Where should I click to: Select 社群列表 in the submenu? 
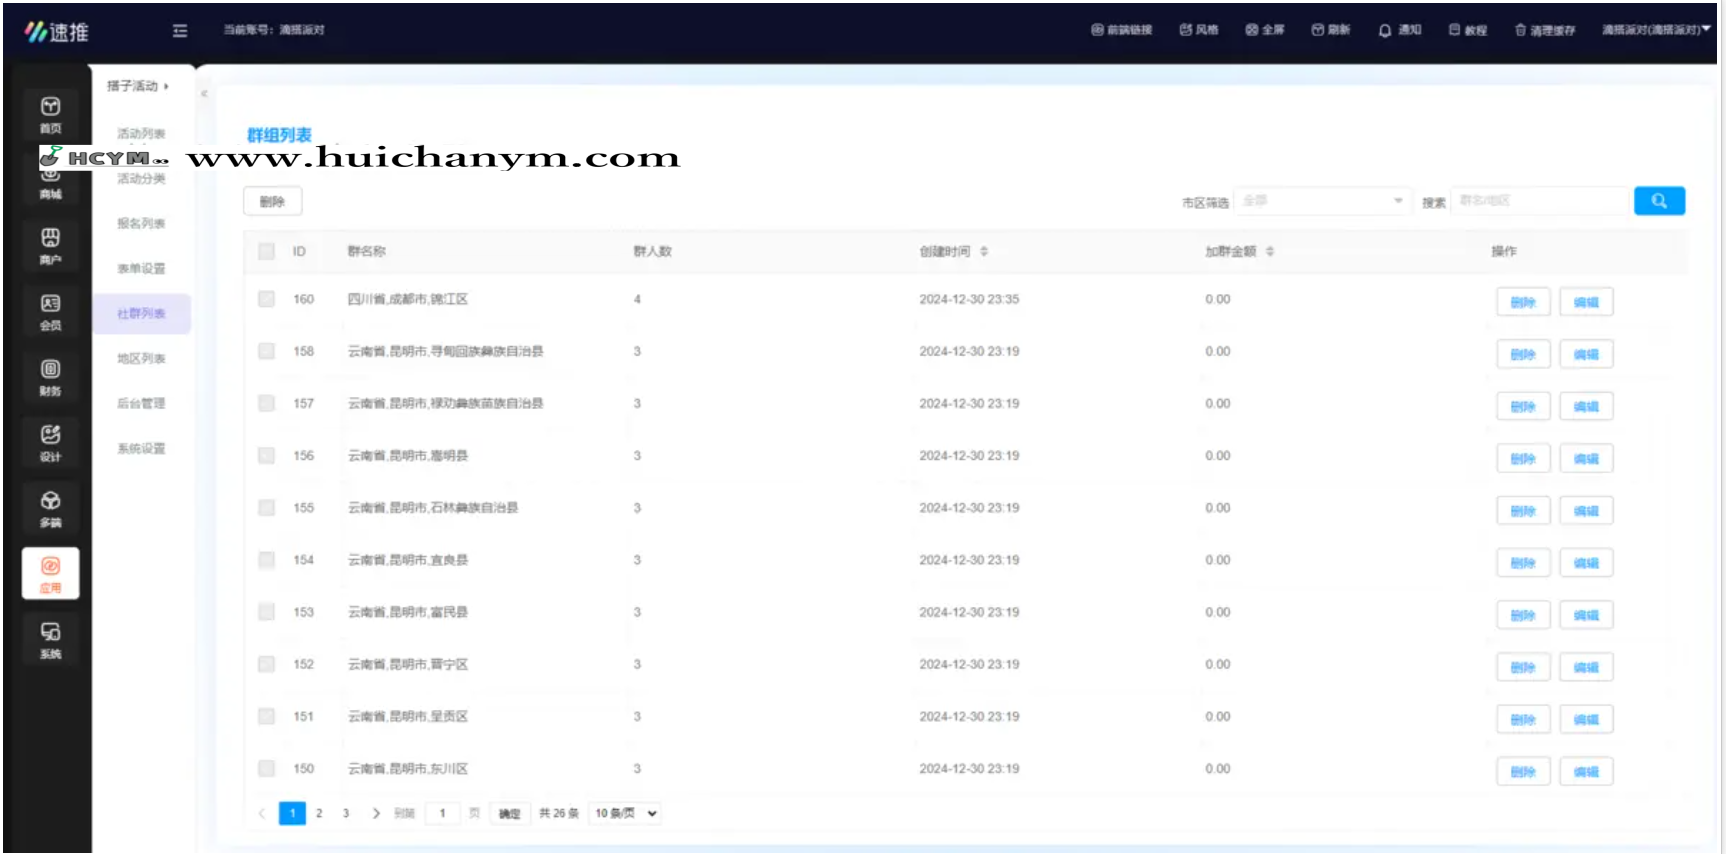point(141,313)
